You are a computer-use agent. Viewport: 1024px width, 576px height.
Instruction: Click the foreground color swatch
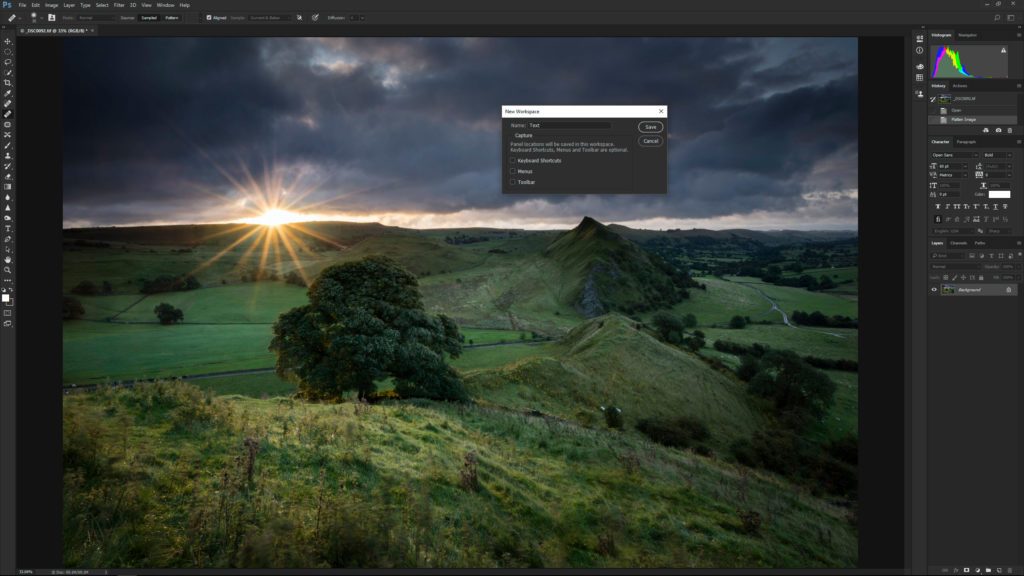pyautogui.click(x=5, y=298)
